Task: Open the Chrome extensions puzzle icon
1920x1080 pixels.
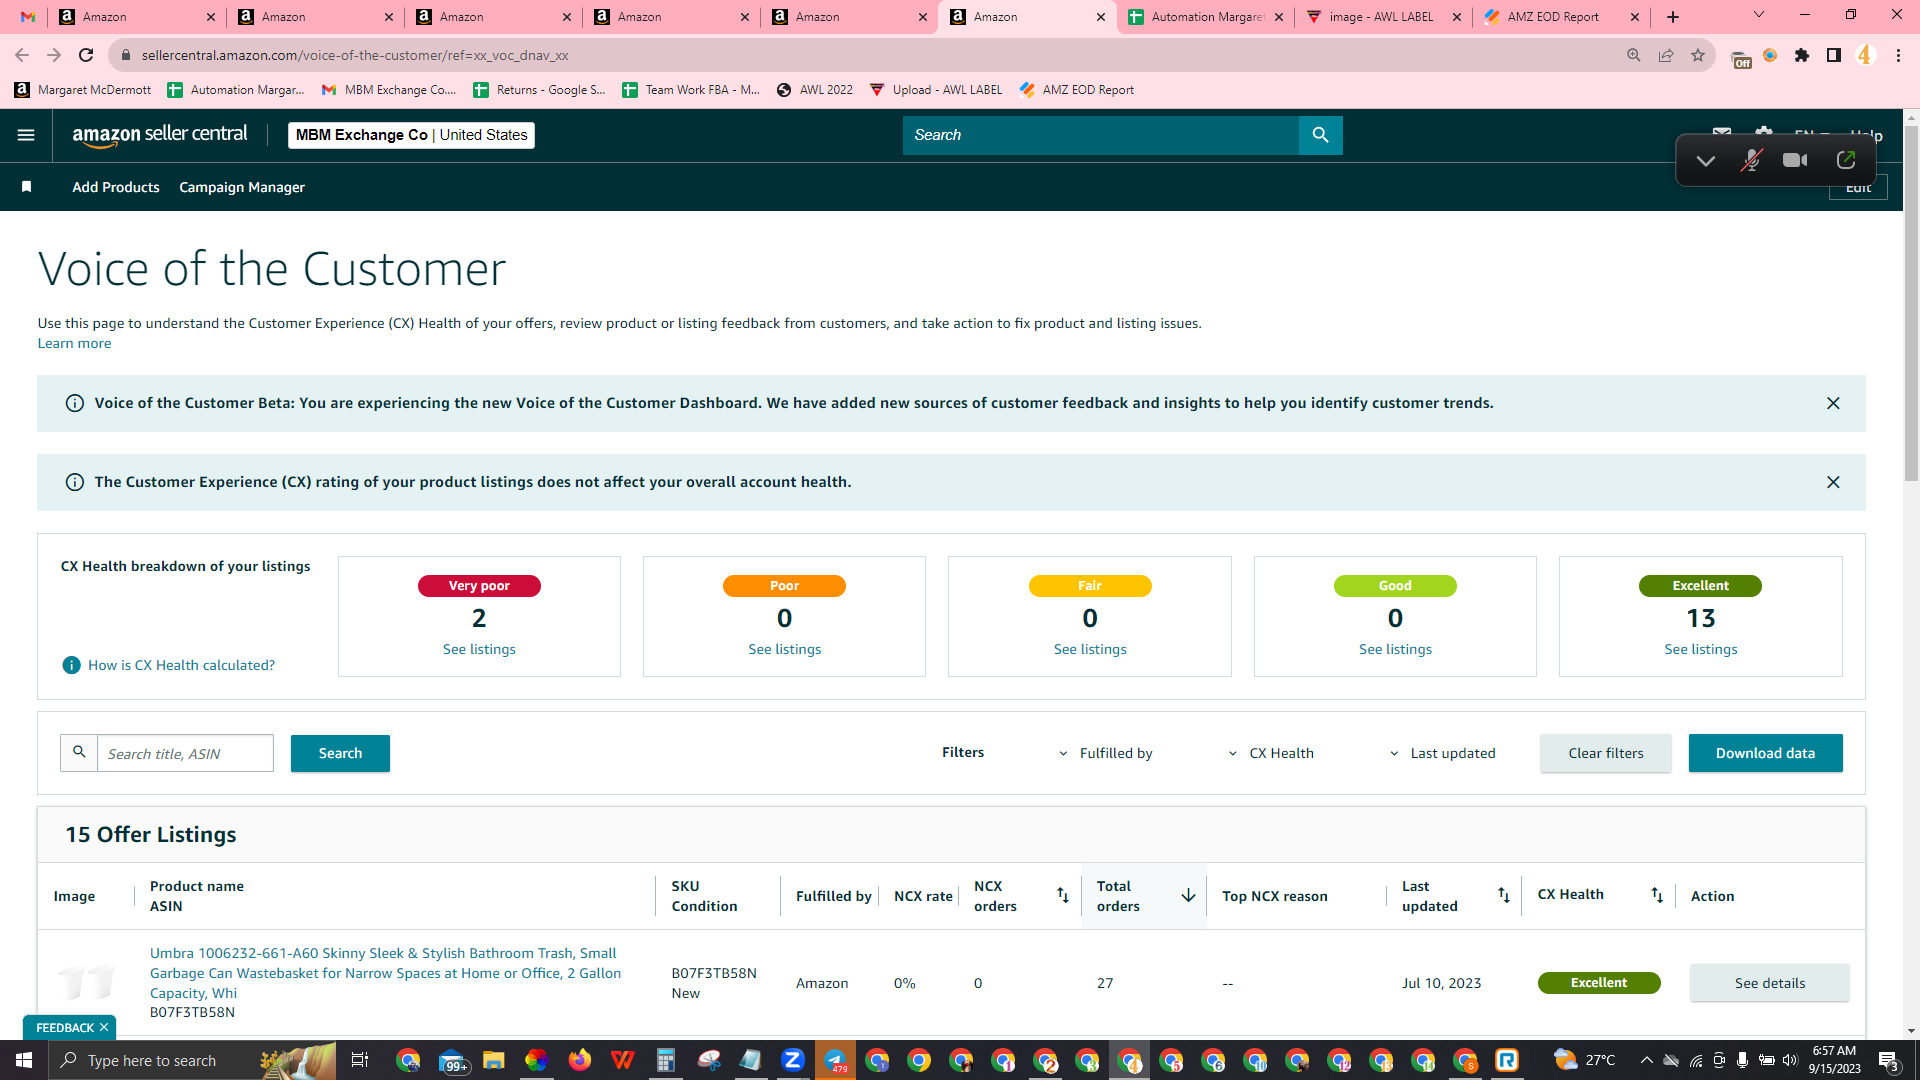Action: click(1802, 55)
